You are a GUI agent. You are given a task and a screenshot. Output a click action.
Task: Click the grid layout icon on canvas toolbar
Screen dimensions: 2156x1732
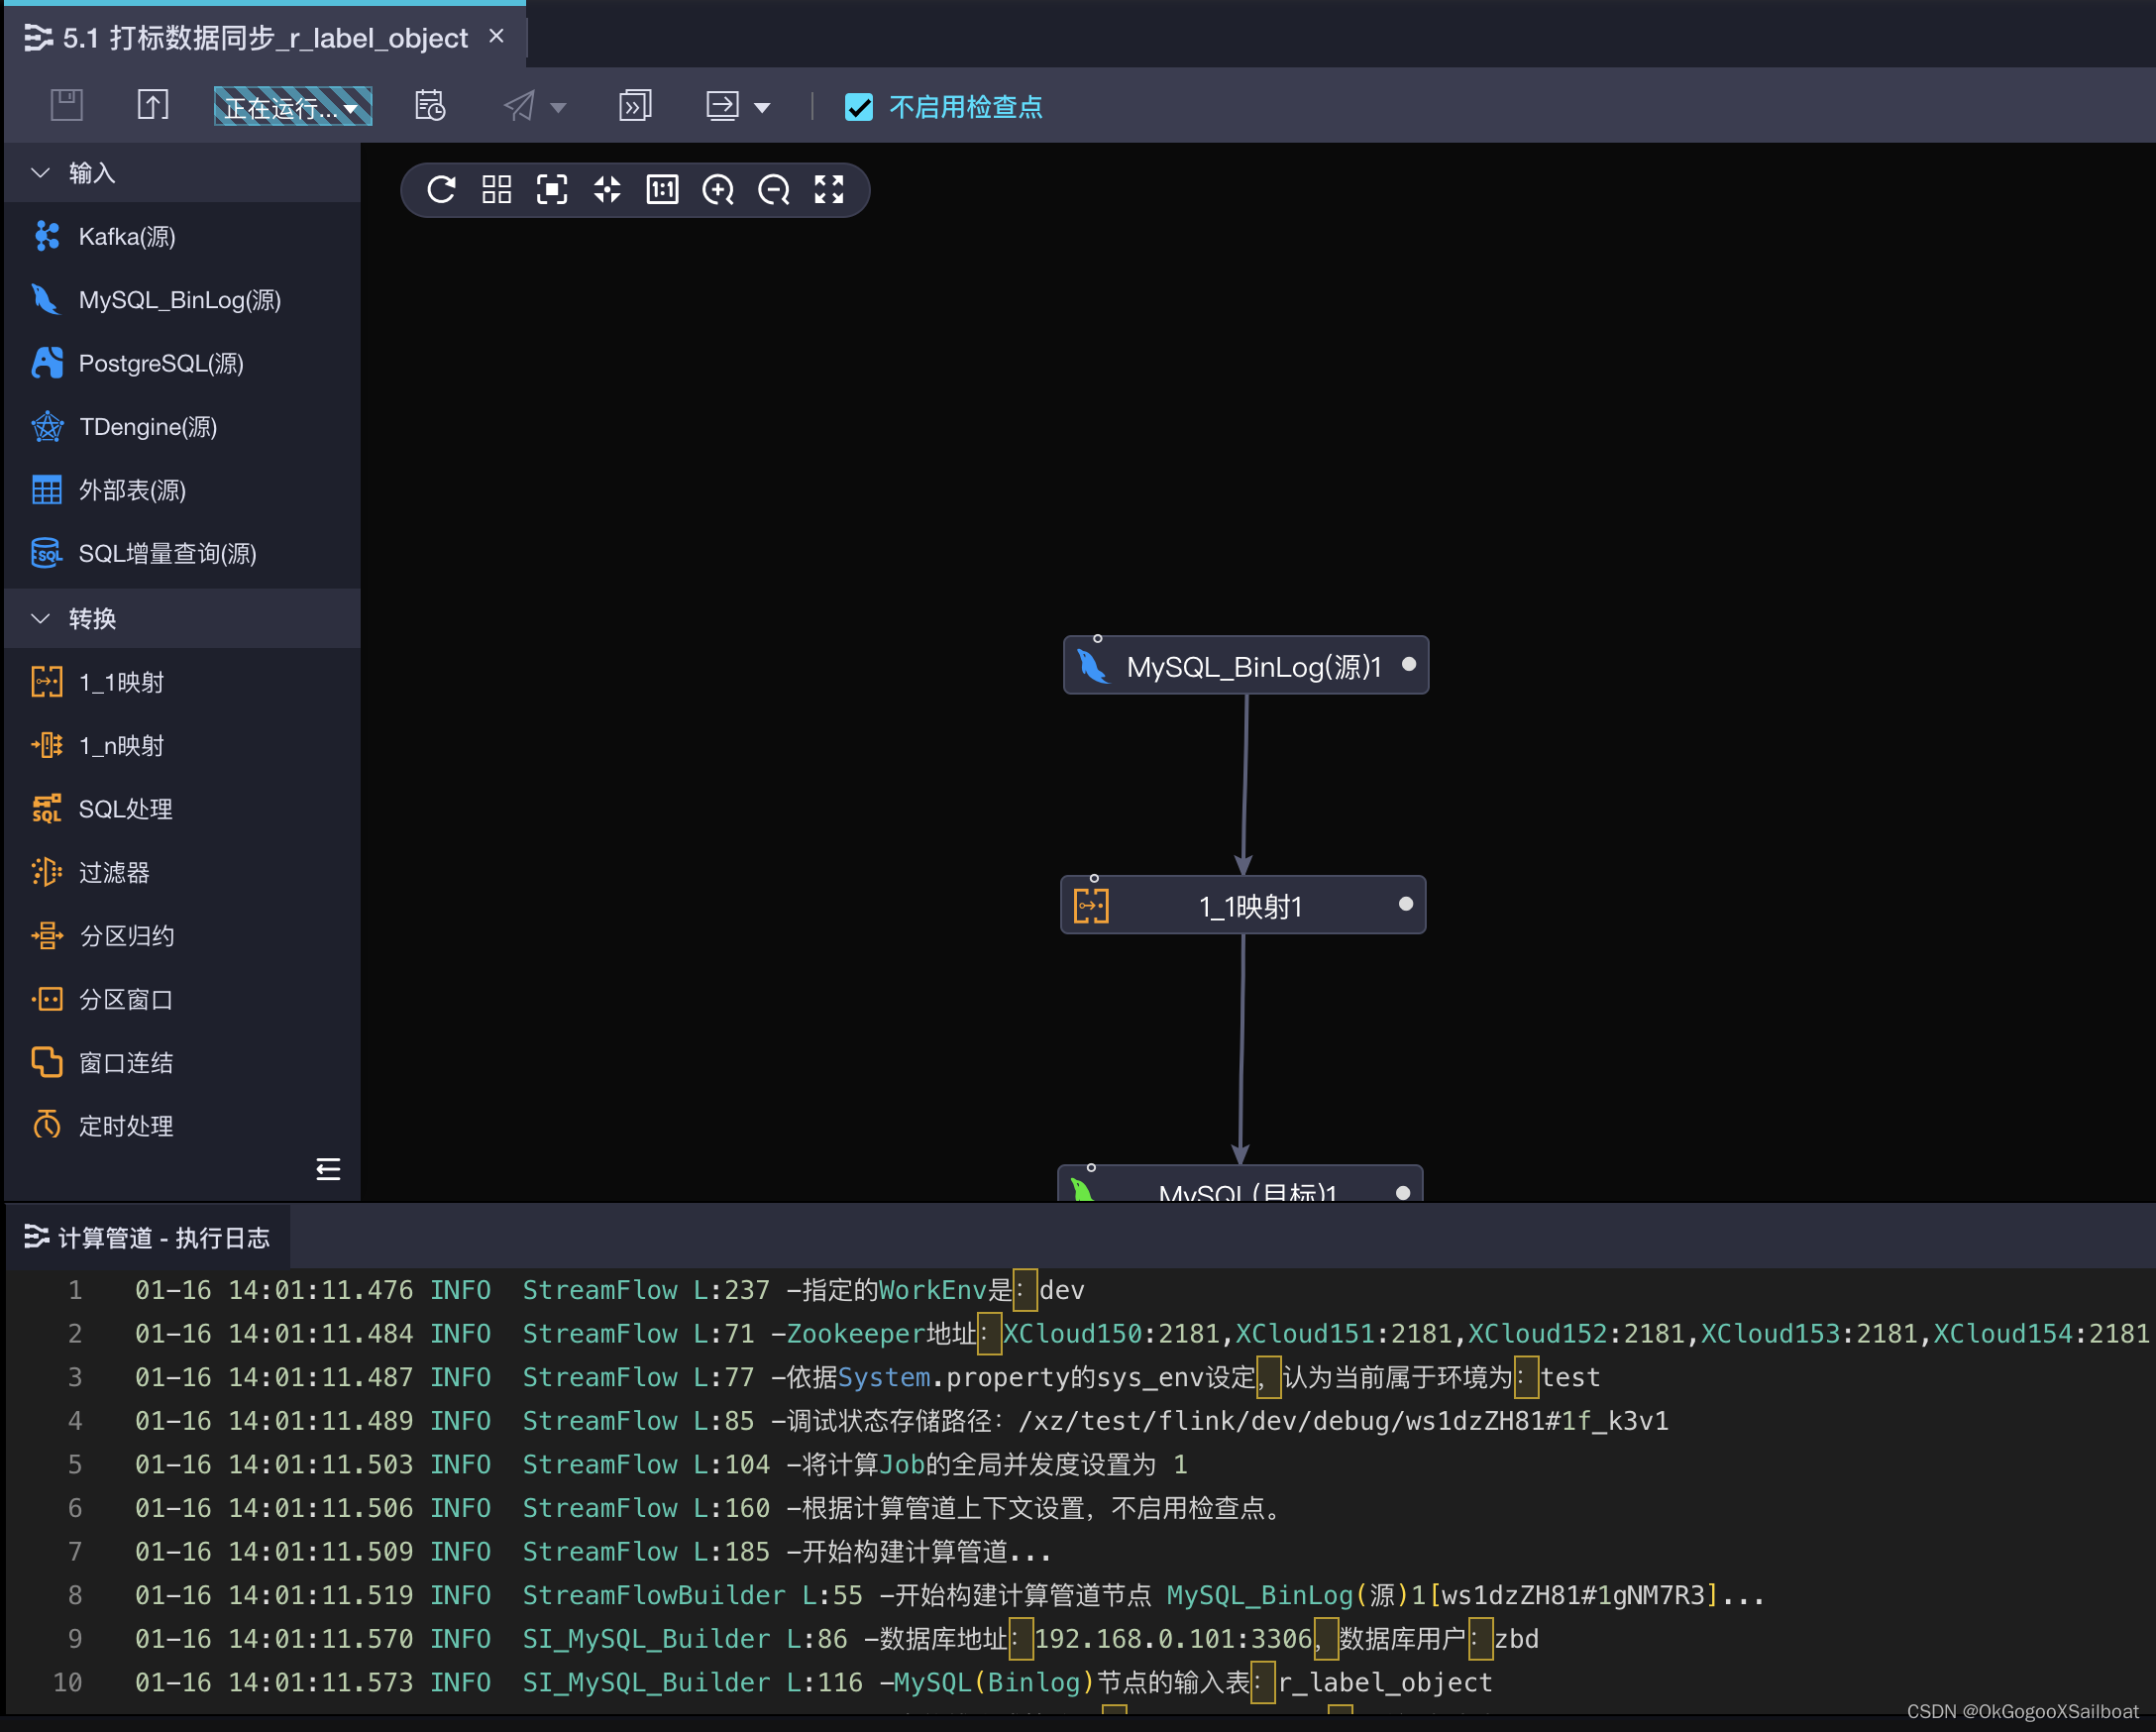pos(496,189)
